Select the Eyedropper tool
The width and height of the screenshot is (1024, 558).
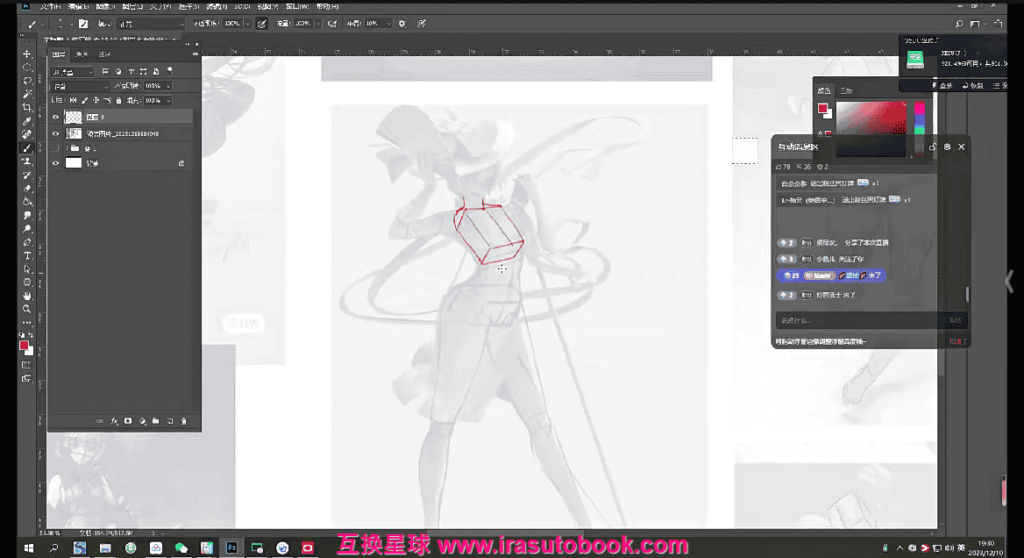27,122
